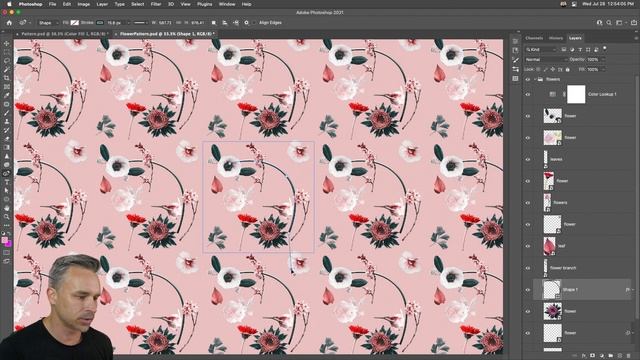Expand Shape 1 layer effects arrow
640x360 pixels.
pyautogui.click(x=633, y=290)
